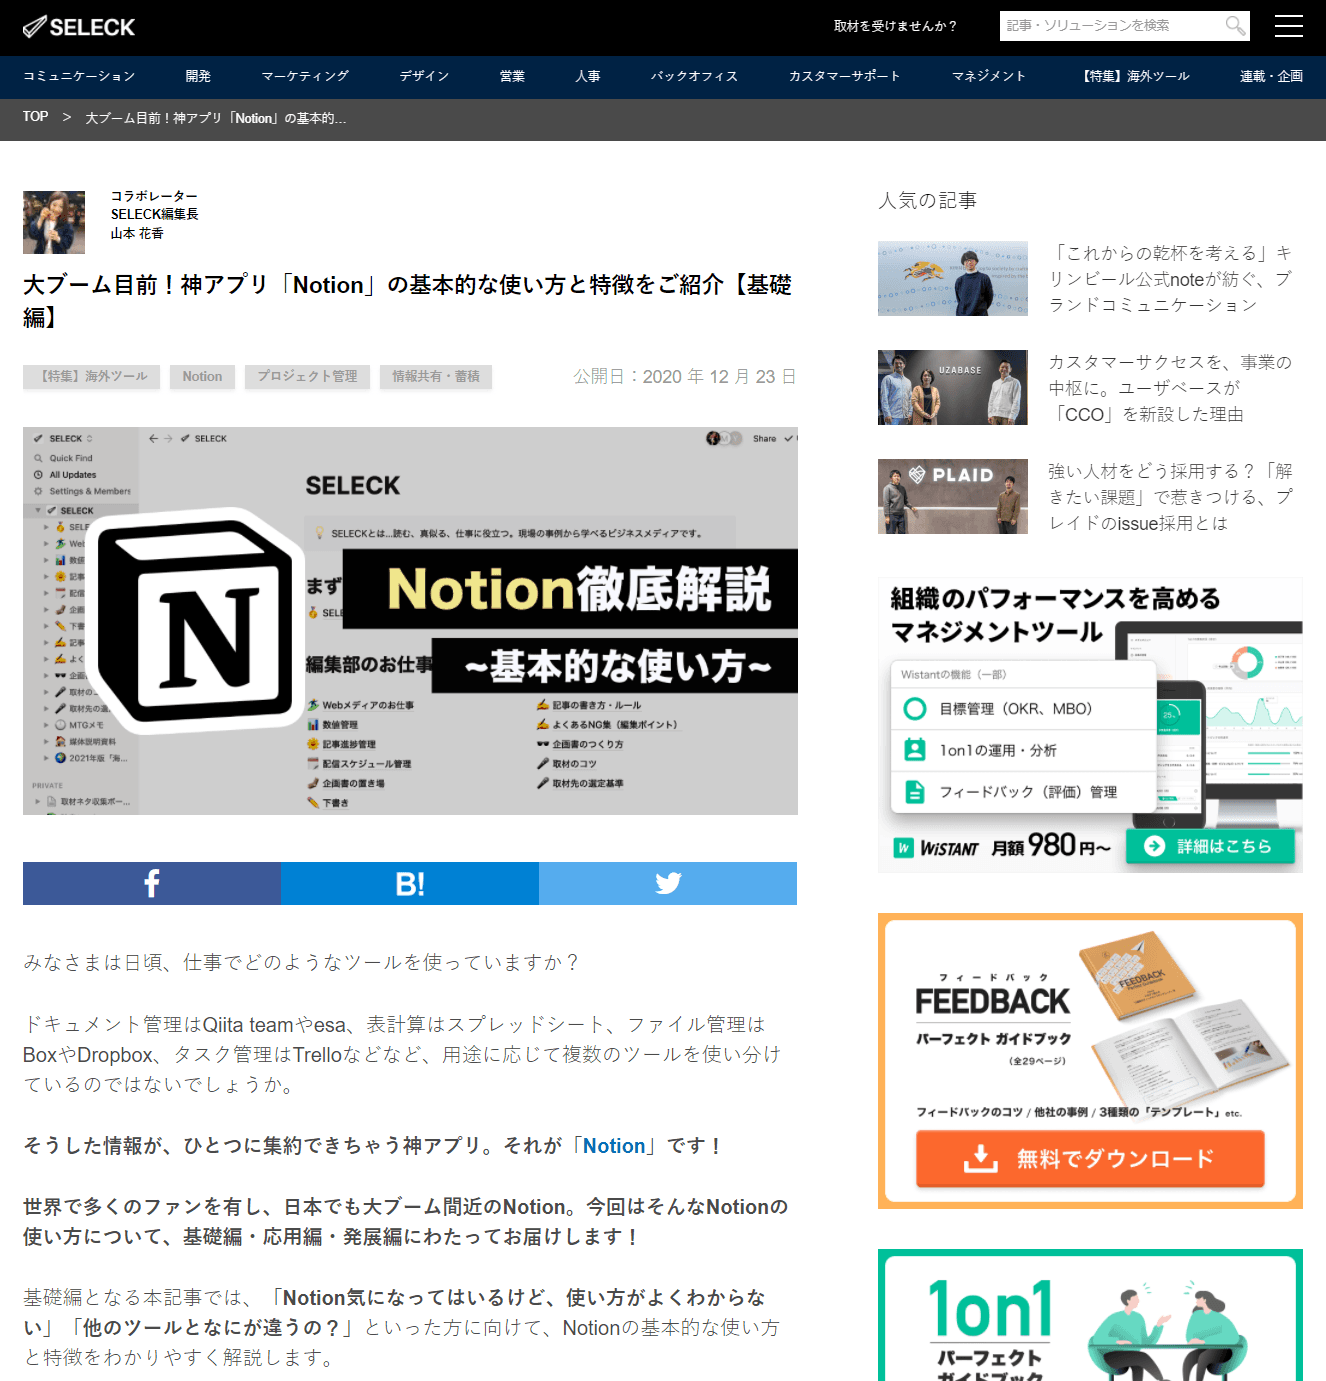
Task: Select the マーケティング navigation item
Action: pyautogui.click(x=305, y=76)
